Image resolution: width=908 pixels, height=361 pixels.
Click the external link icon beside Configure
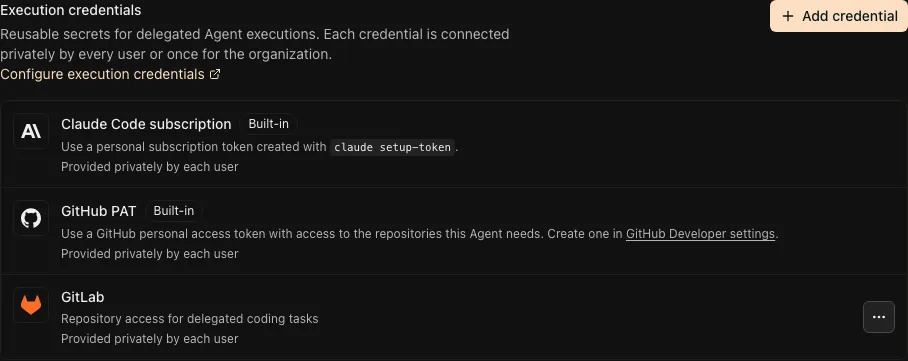[215, 74]
